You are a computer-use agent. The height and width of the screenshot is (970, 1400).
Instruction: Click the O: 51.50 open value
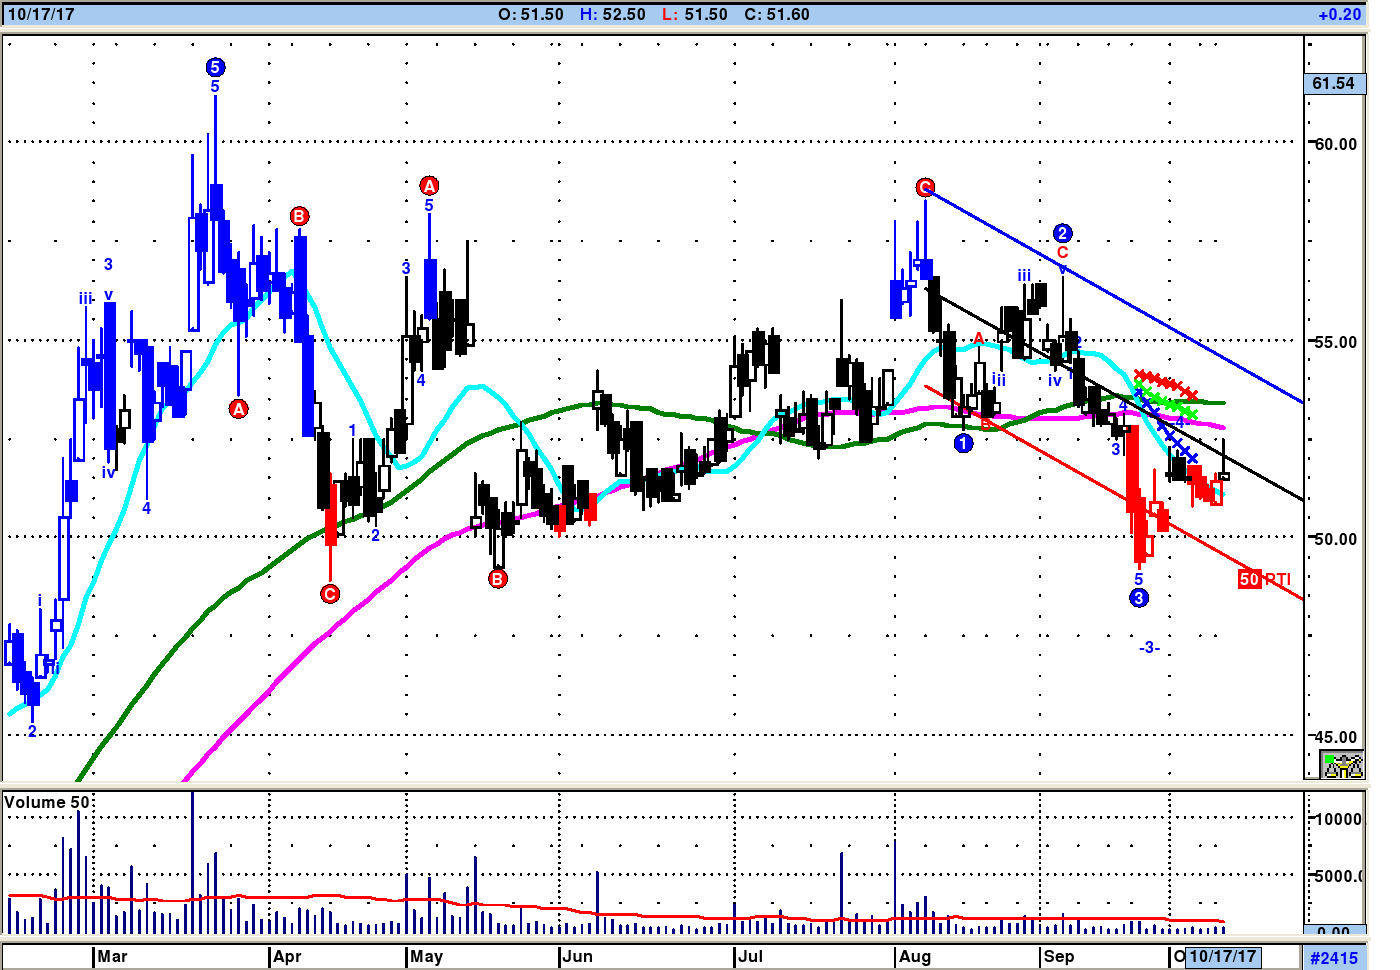click(x=530, y=15)
